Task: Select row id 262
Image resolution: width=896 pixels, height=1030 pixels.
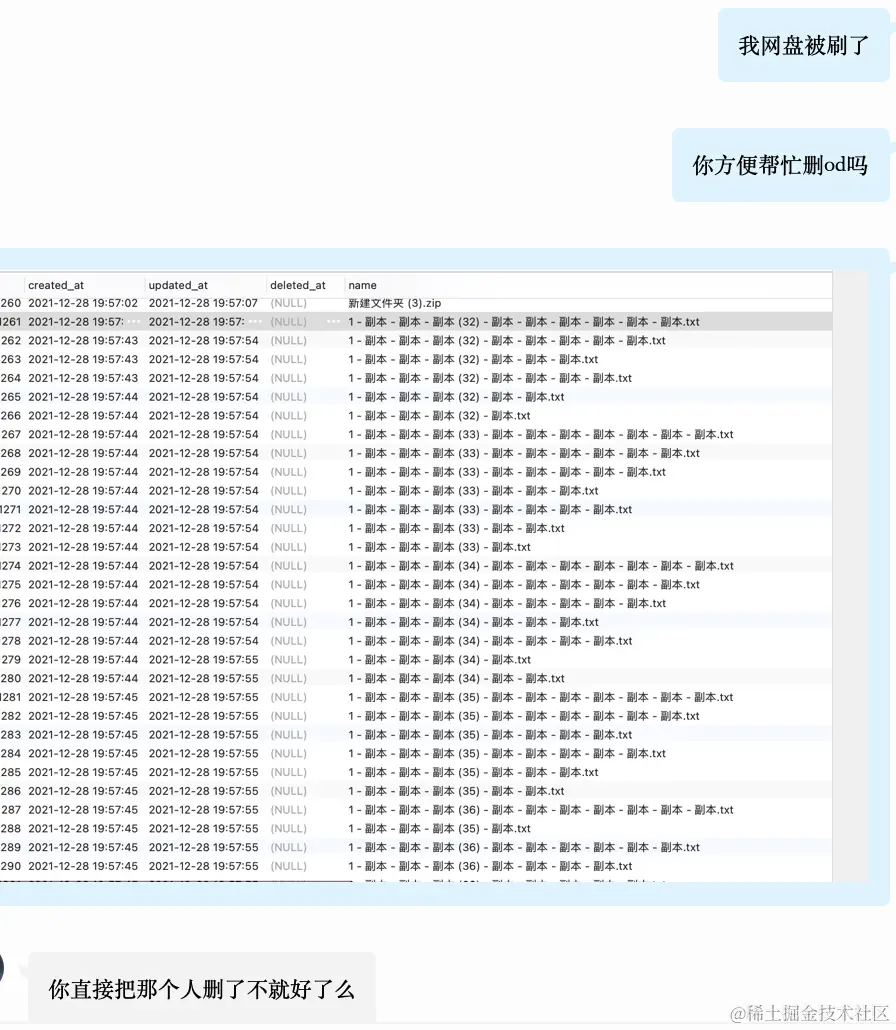Action: tap(11, 340)
